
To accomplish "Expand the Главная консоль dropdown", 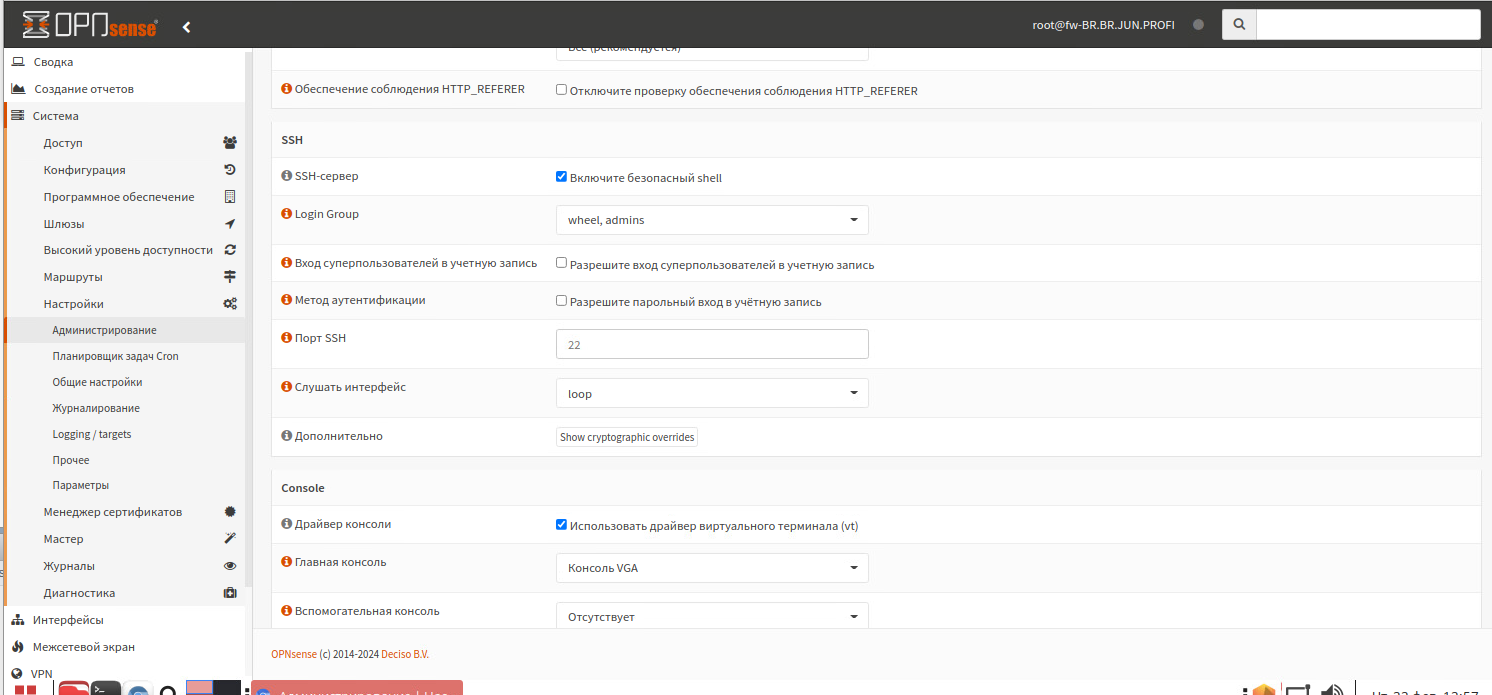I will 711,568.
